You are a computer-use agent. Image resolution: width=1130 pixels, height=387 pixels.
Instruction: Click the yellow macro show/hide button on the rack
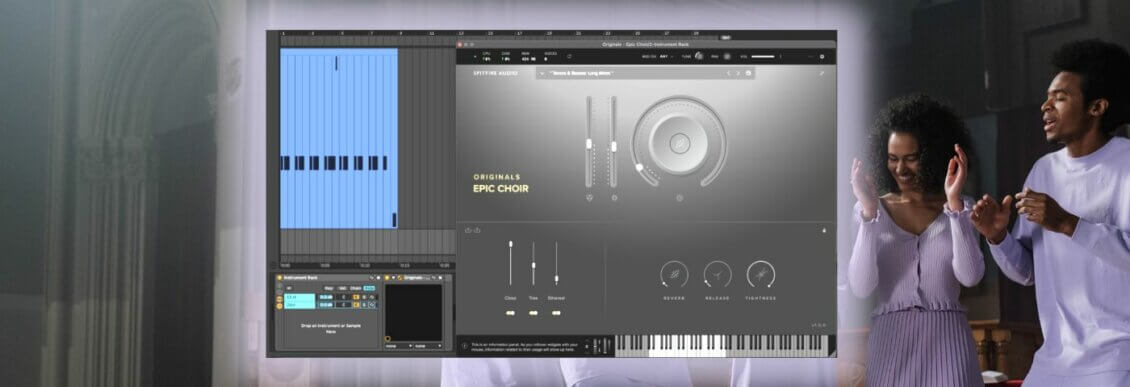[280, 298]
